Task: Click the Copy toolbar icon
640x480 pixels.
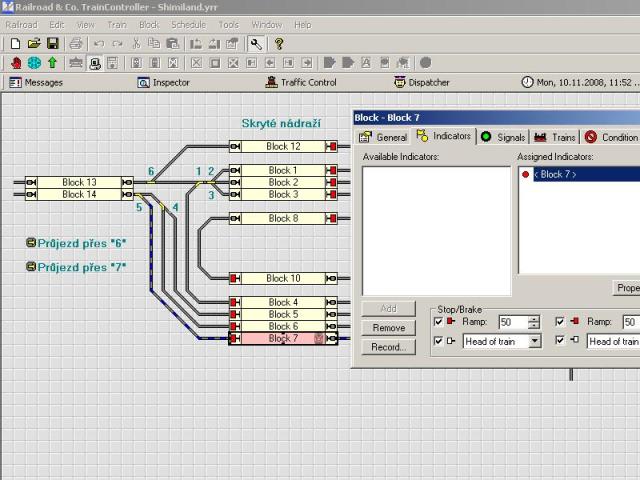Action: 154,43
